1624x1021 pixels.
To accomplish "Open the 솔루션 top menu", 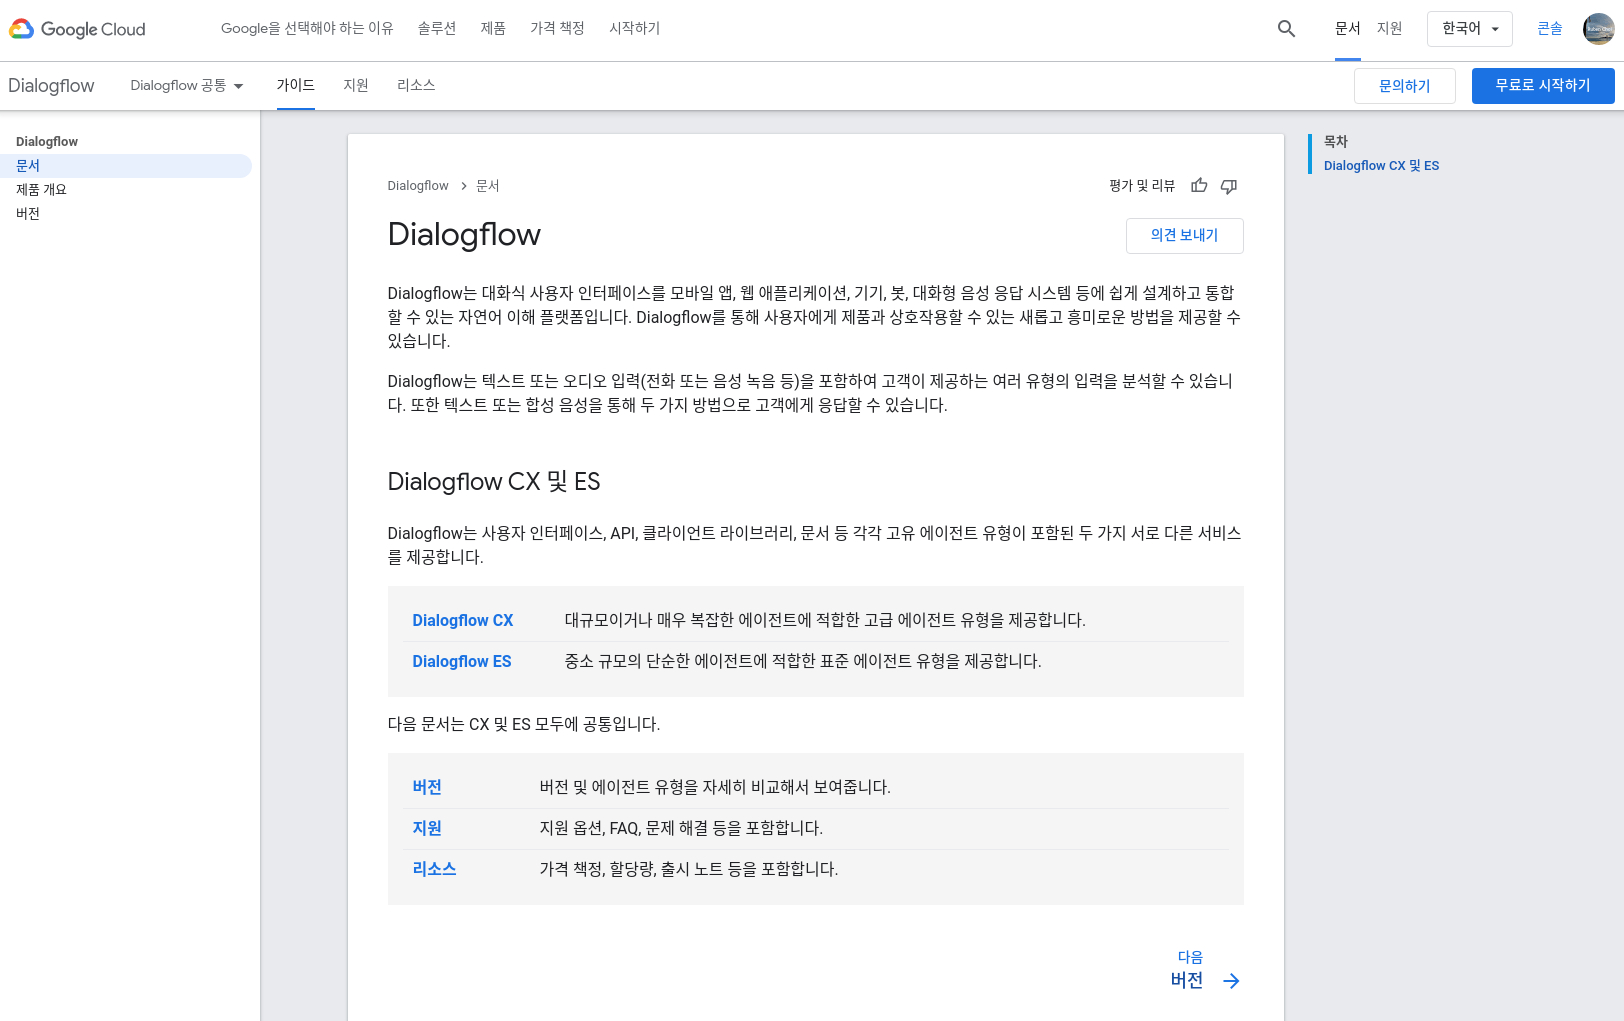I will (437, 29).
